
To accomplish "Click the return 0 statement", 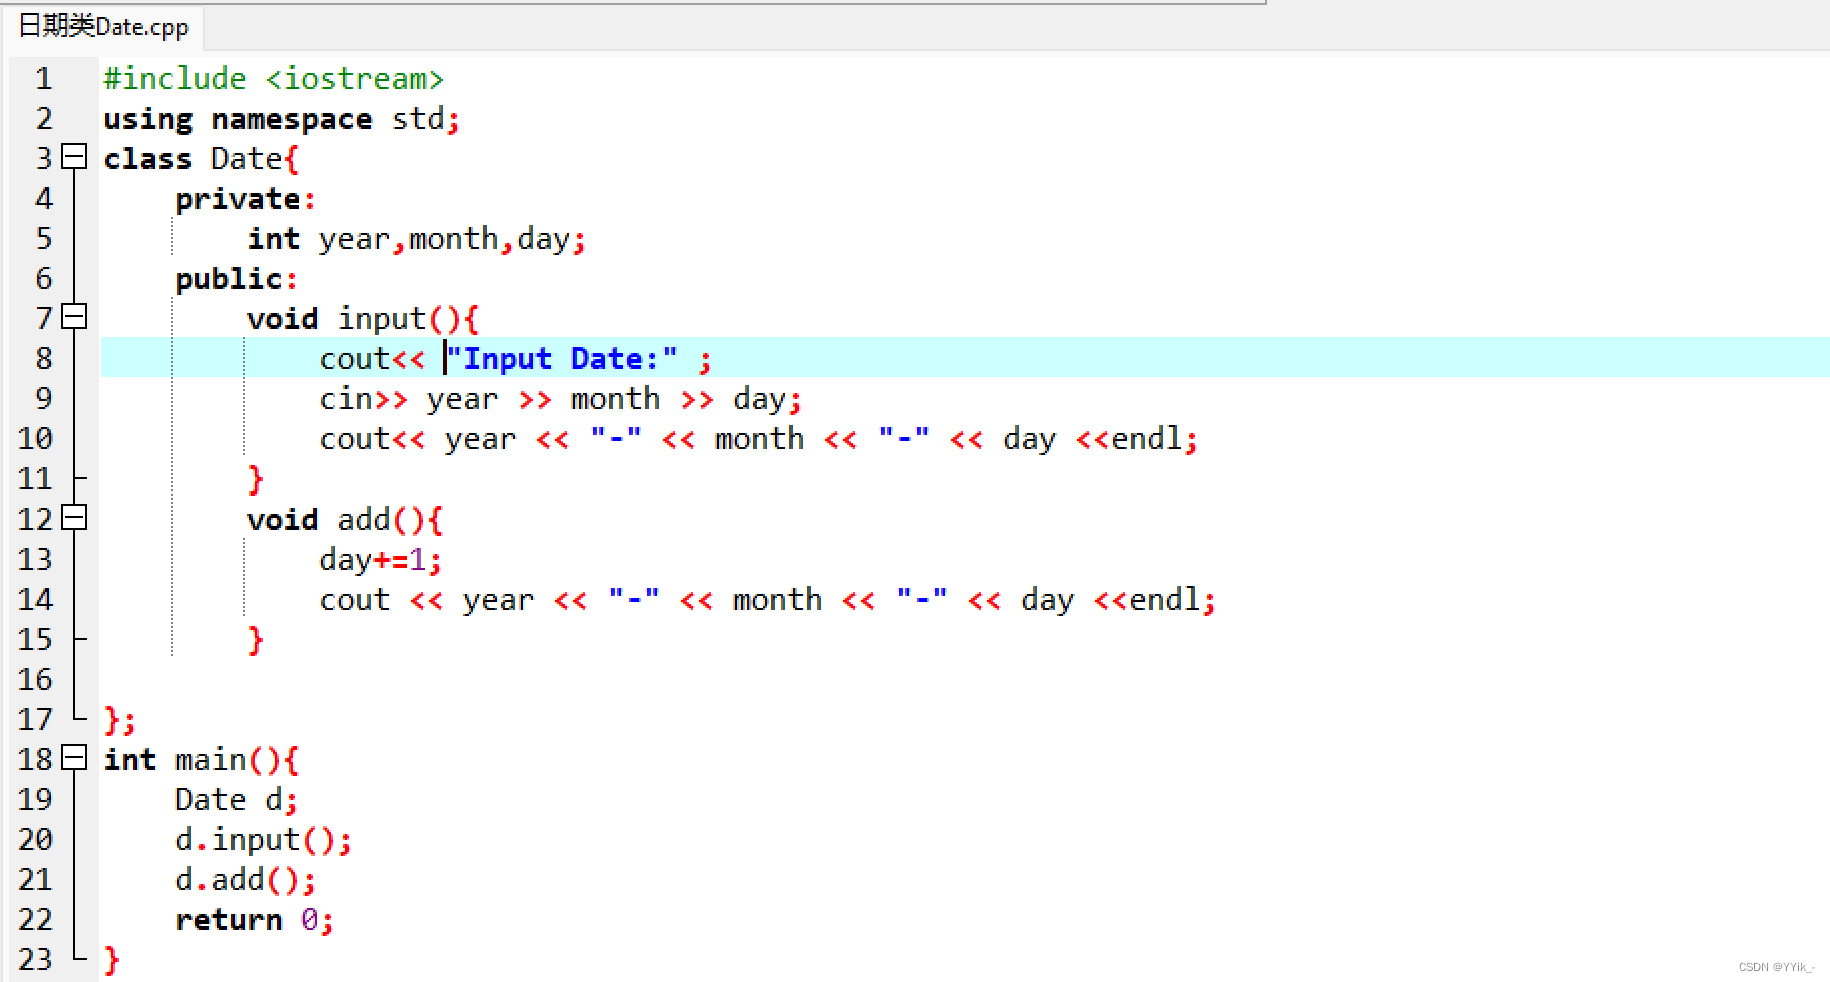I will point(250,919).
